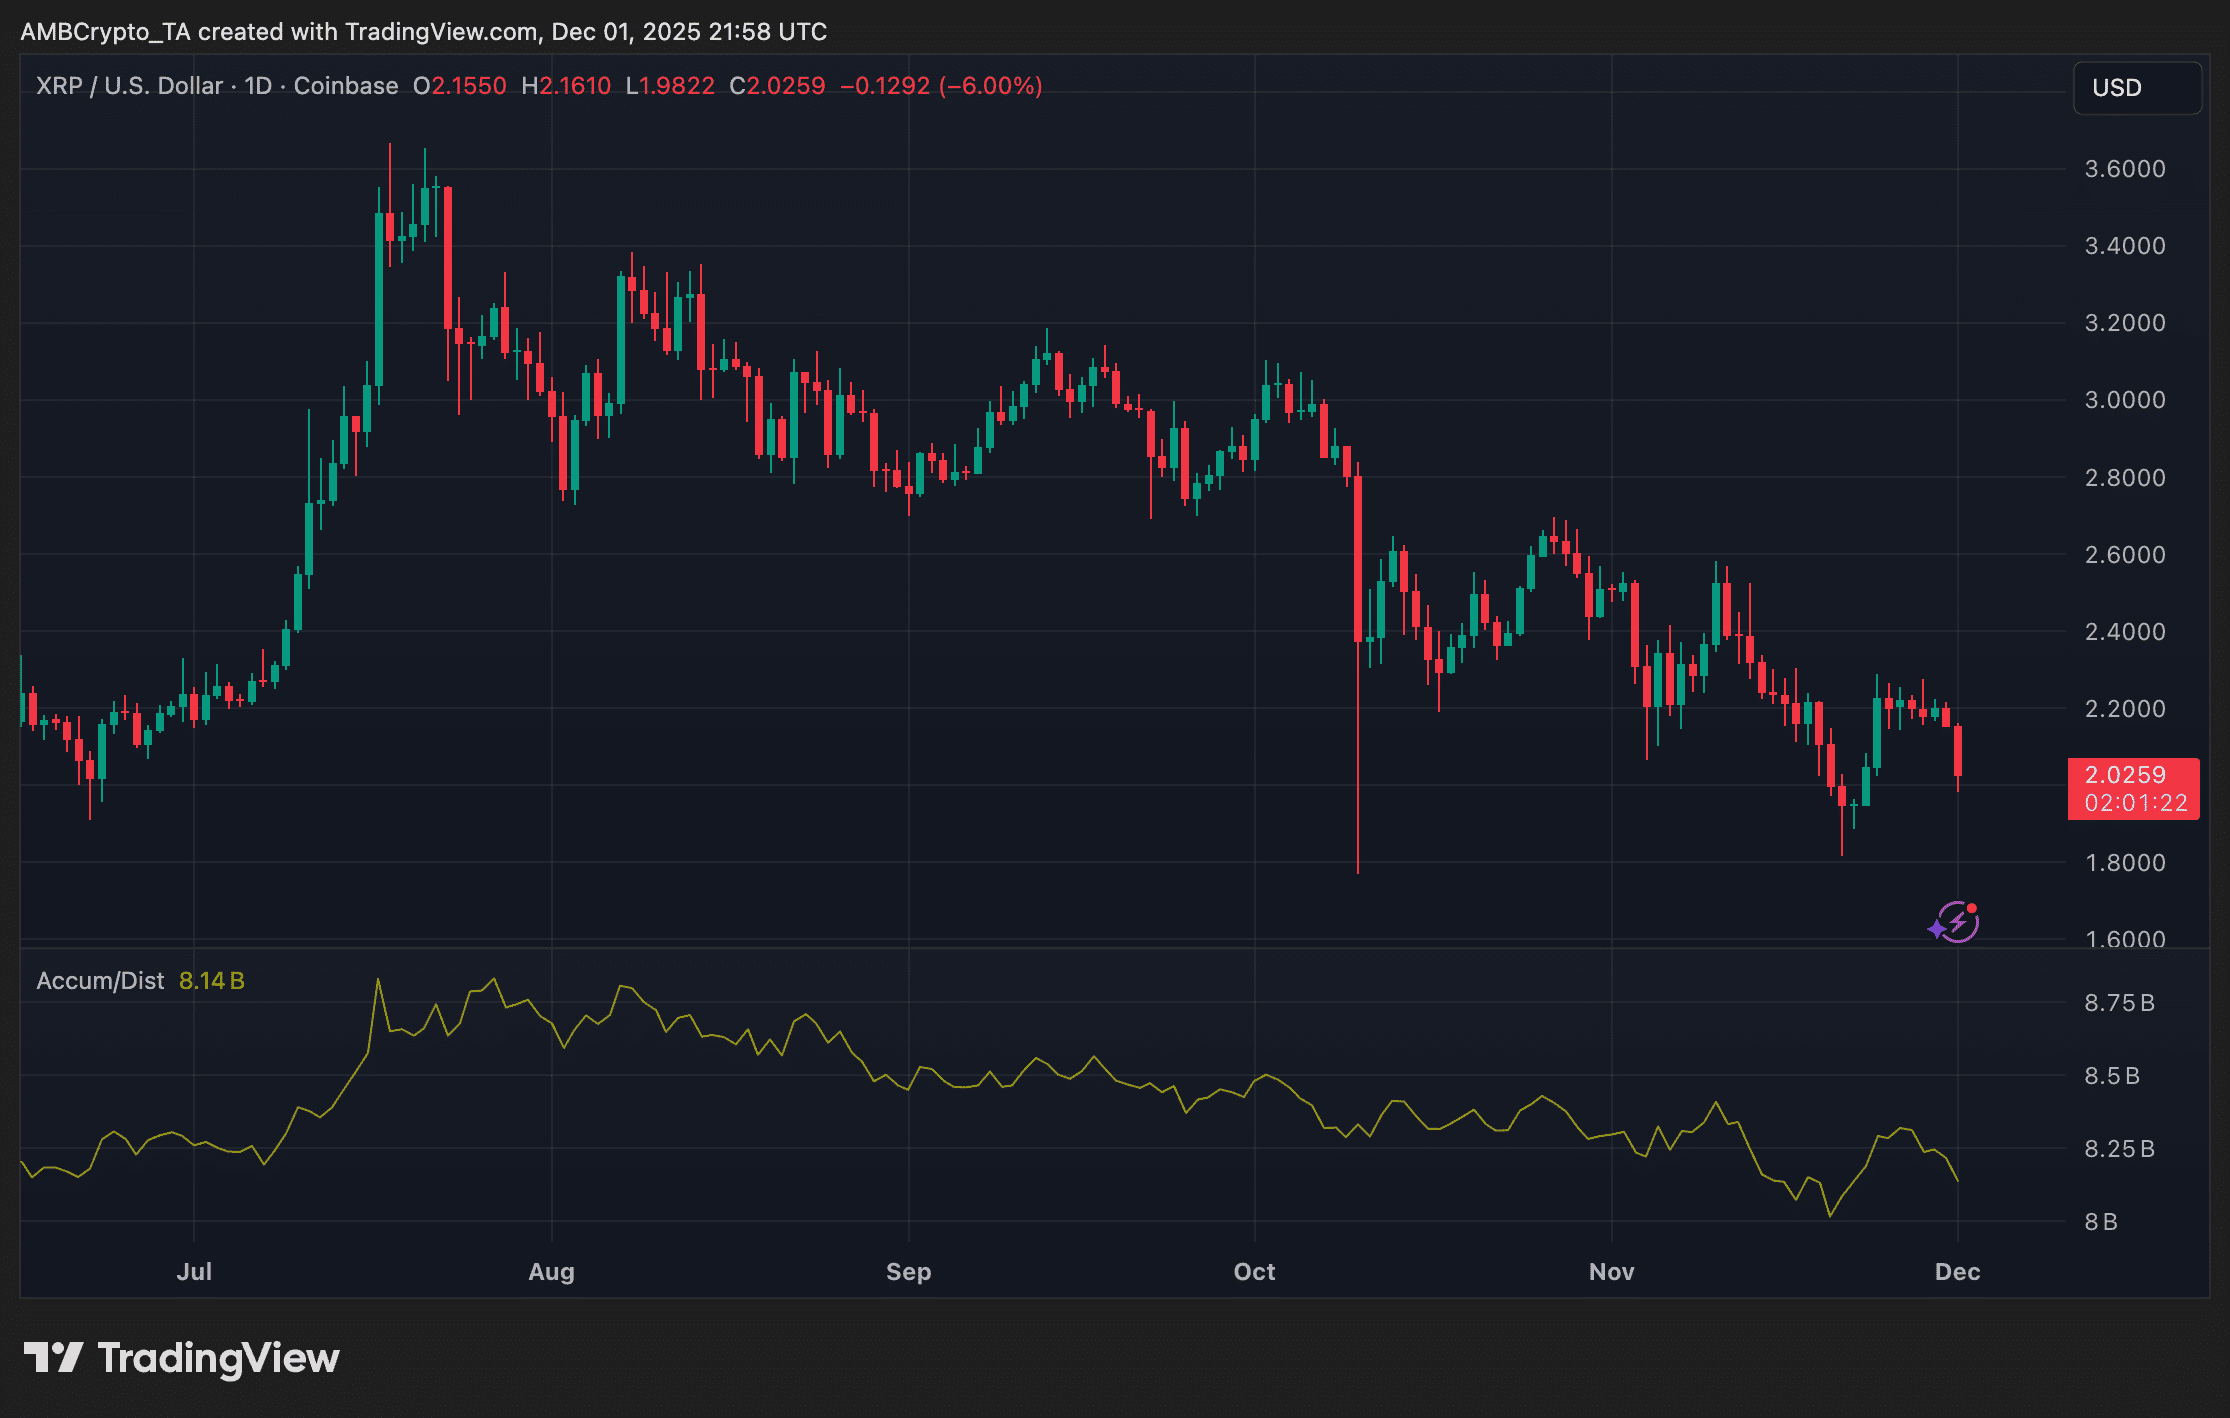The width and height of the screenshot is (2230, 1418).
Task: Select the XRP / U.S. Dollar symbol name
Action: point(128,86)
